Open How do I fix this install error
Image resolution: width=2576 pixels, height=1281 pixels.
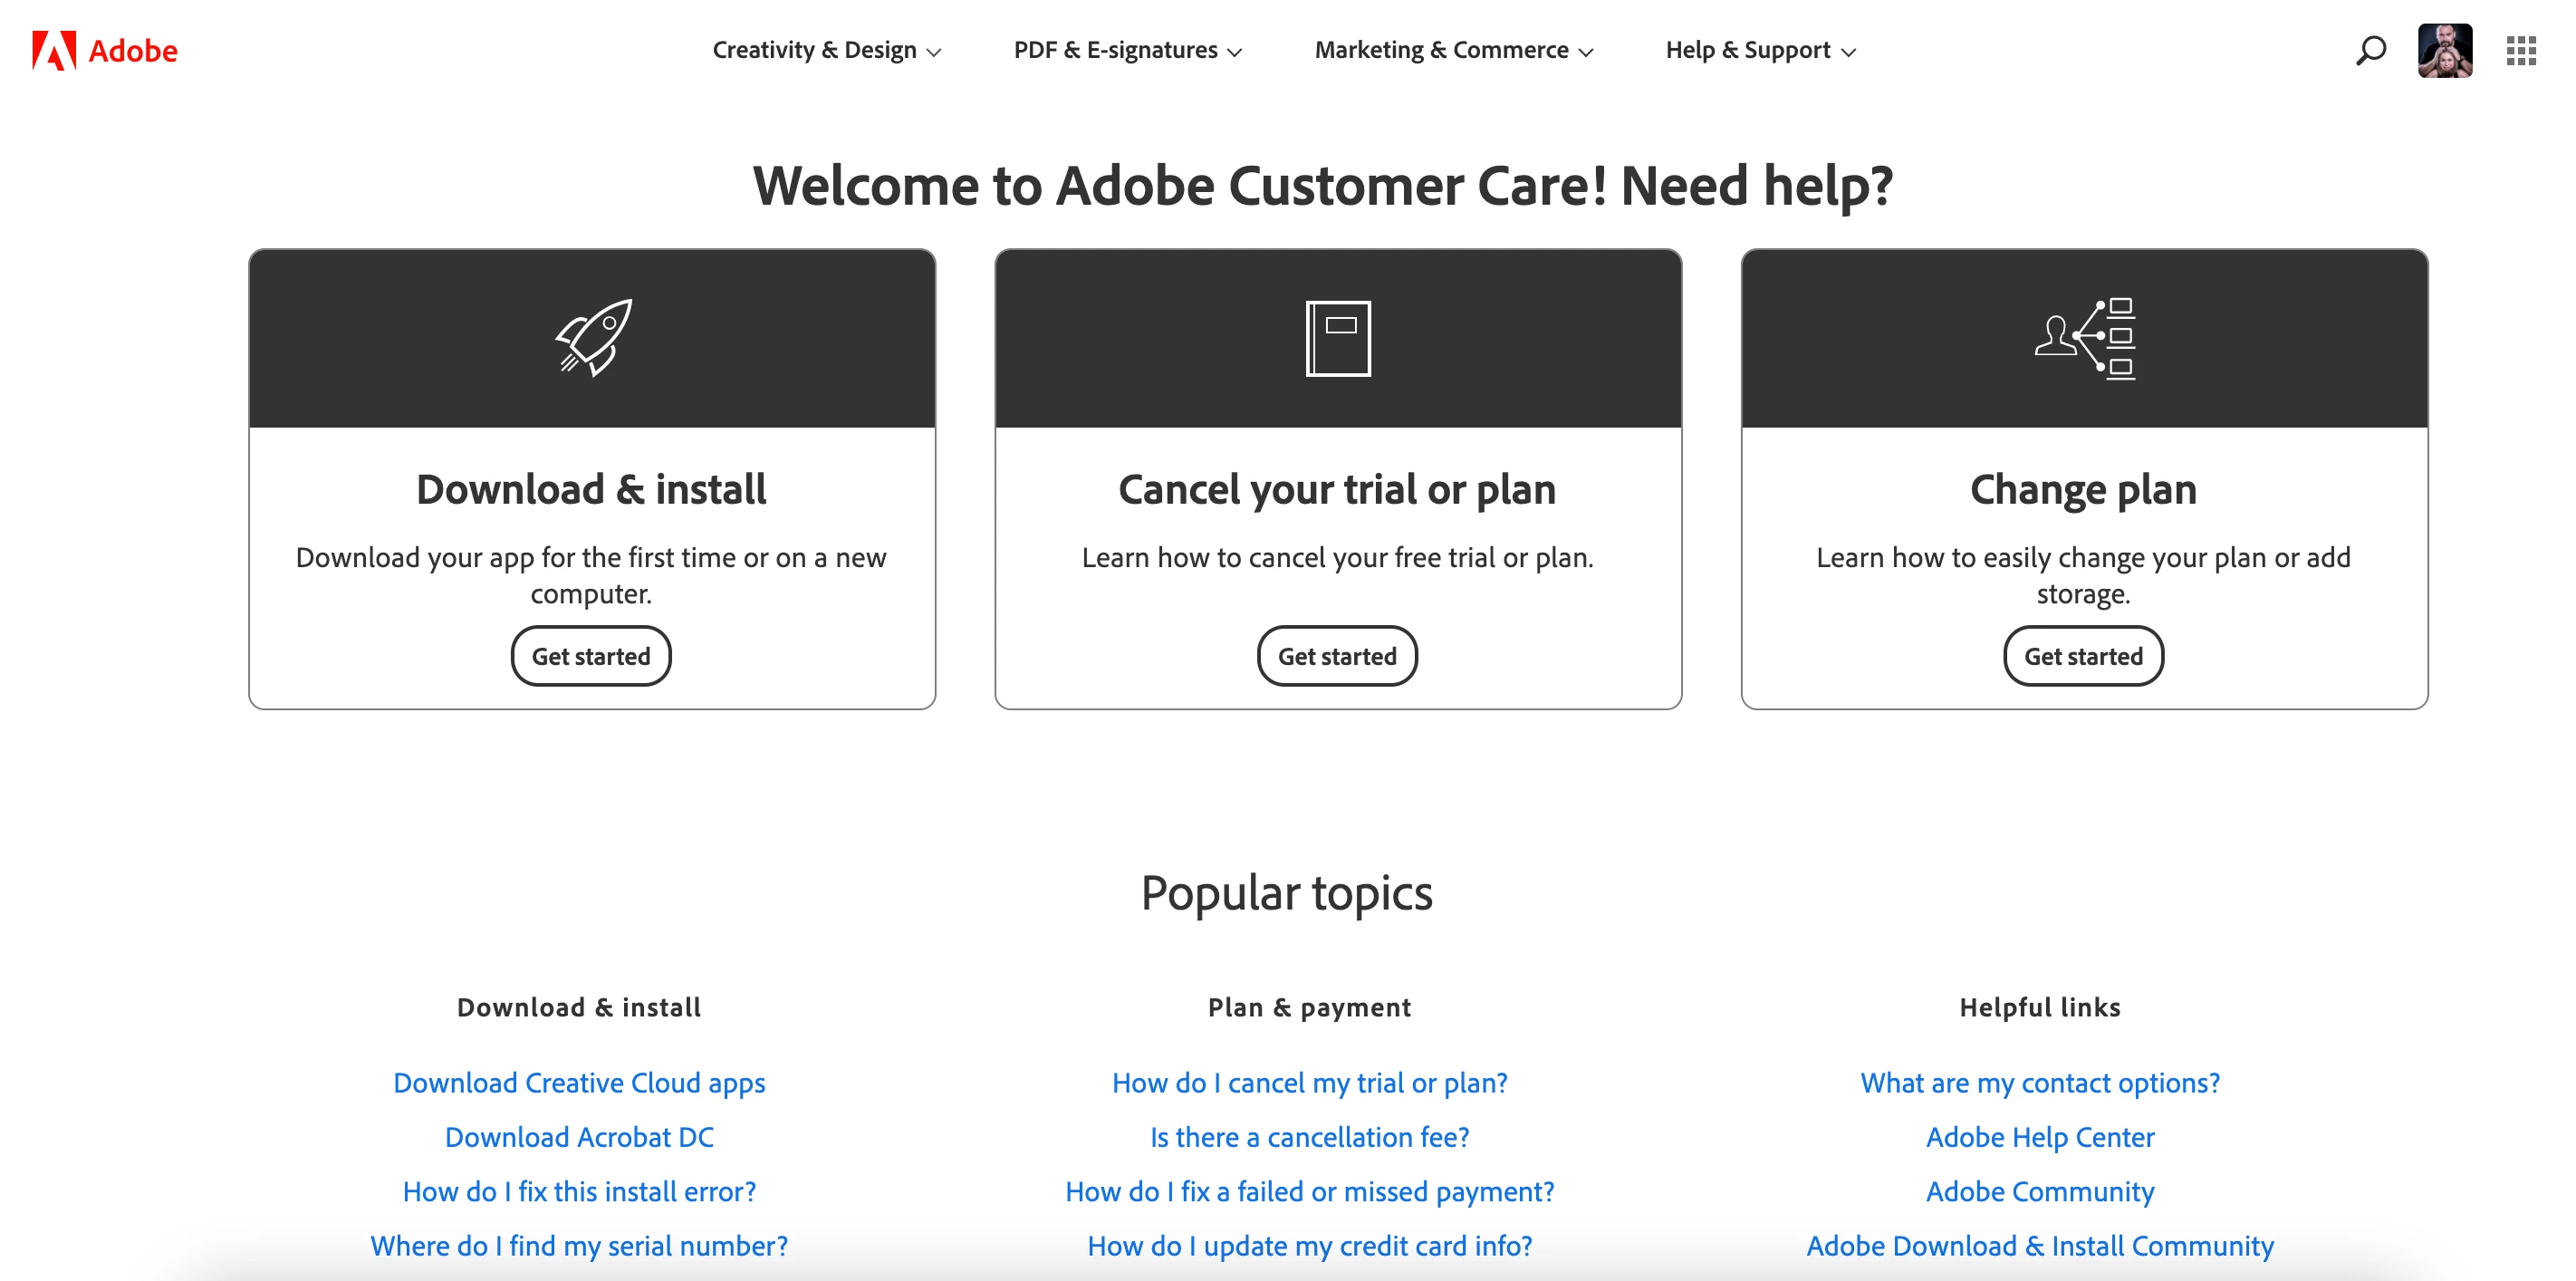[579, 1192]
